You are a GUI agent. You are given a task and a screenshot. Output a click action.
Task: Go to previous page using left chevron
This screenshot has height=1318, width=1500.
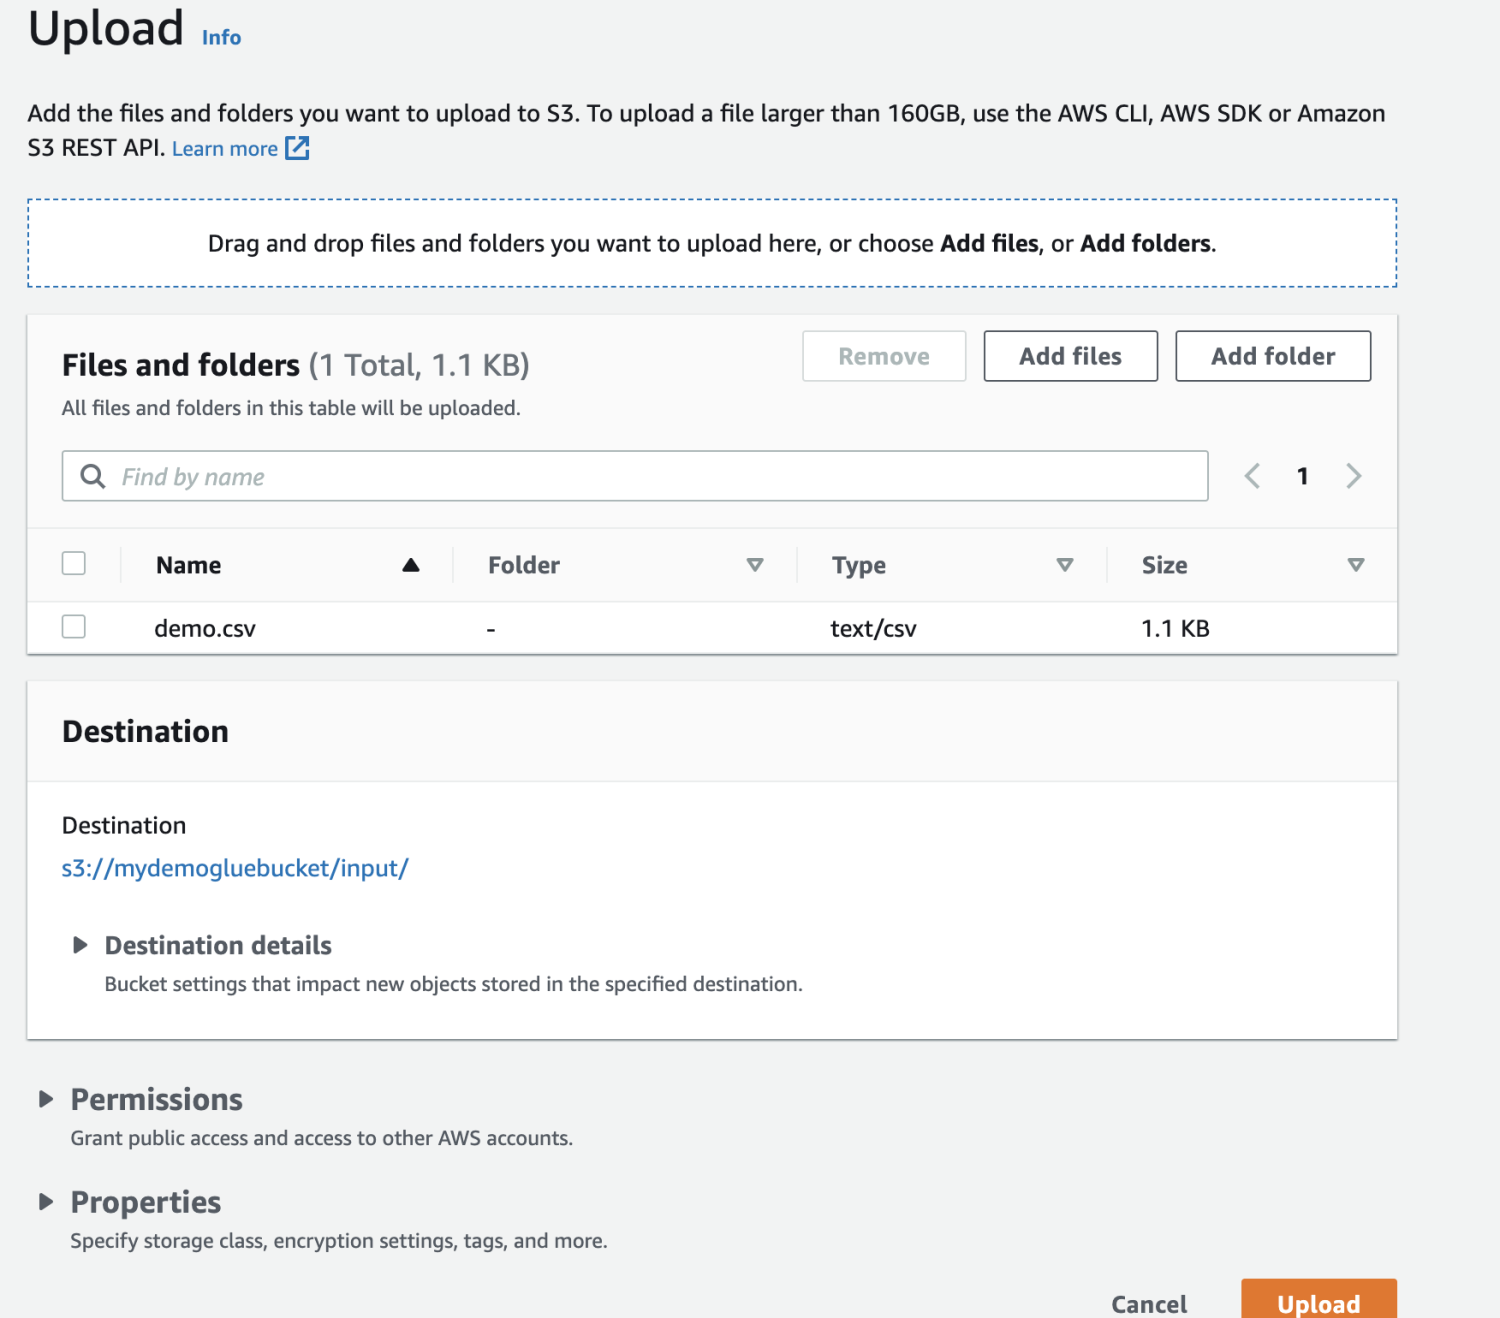pos(1252,476)
